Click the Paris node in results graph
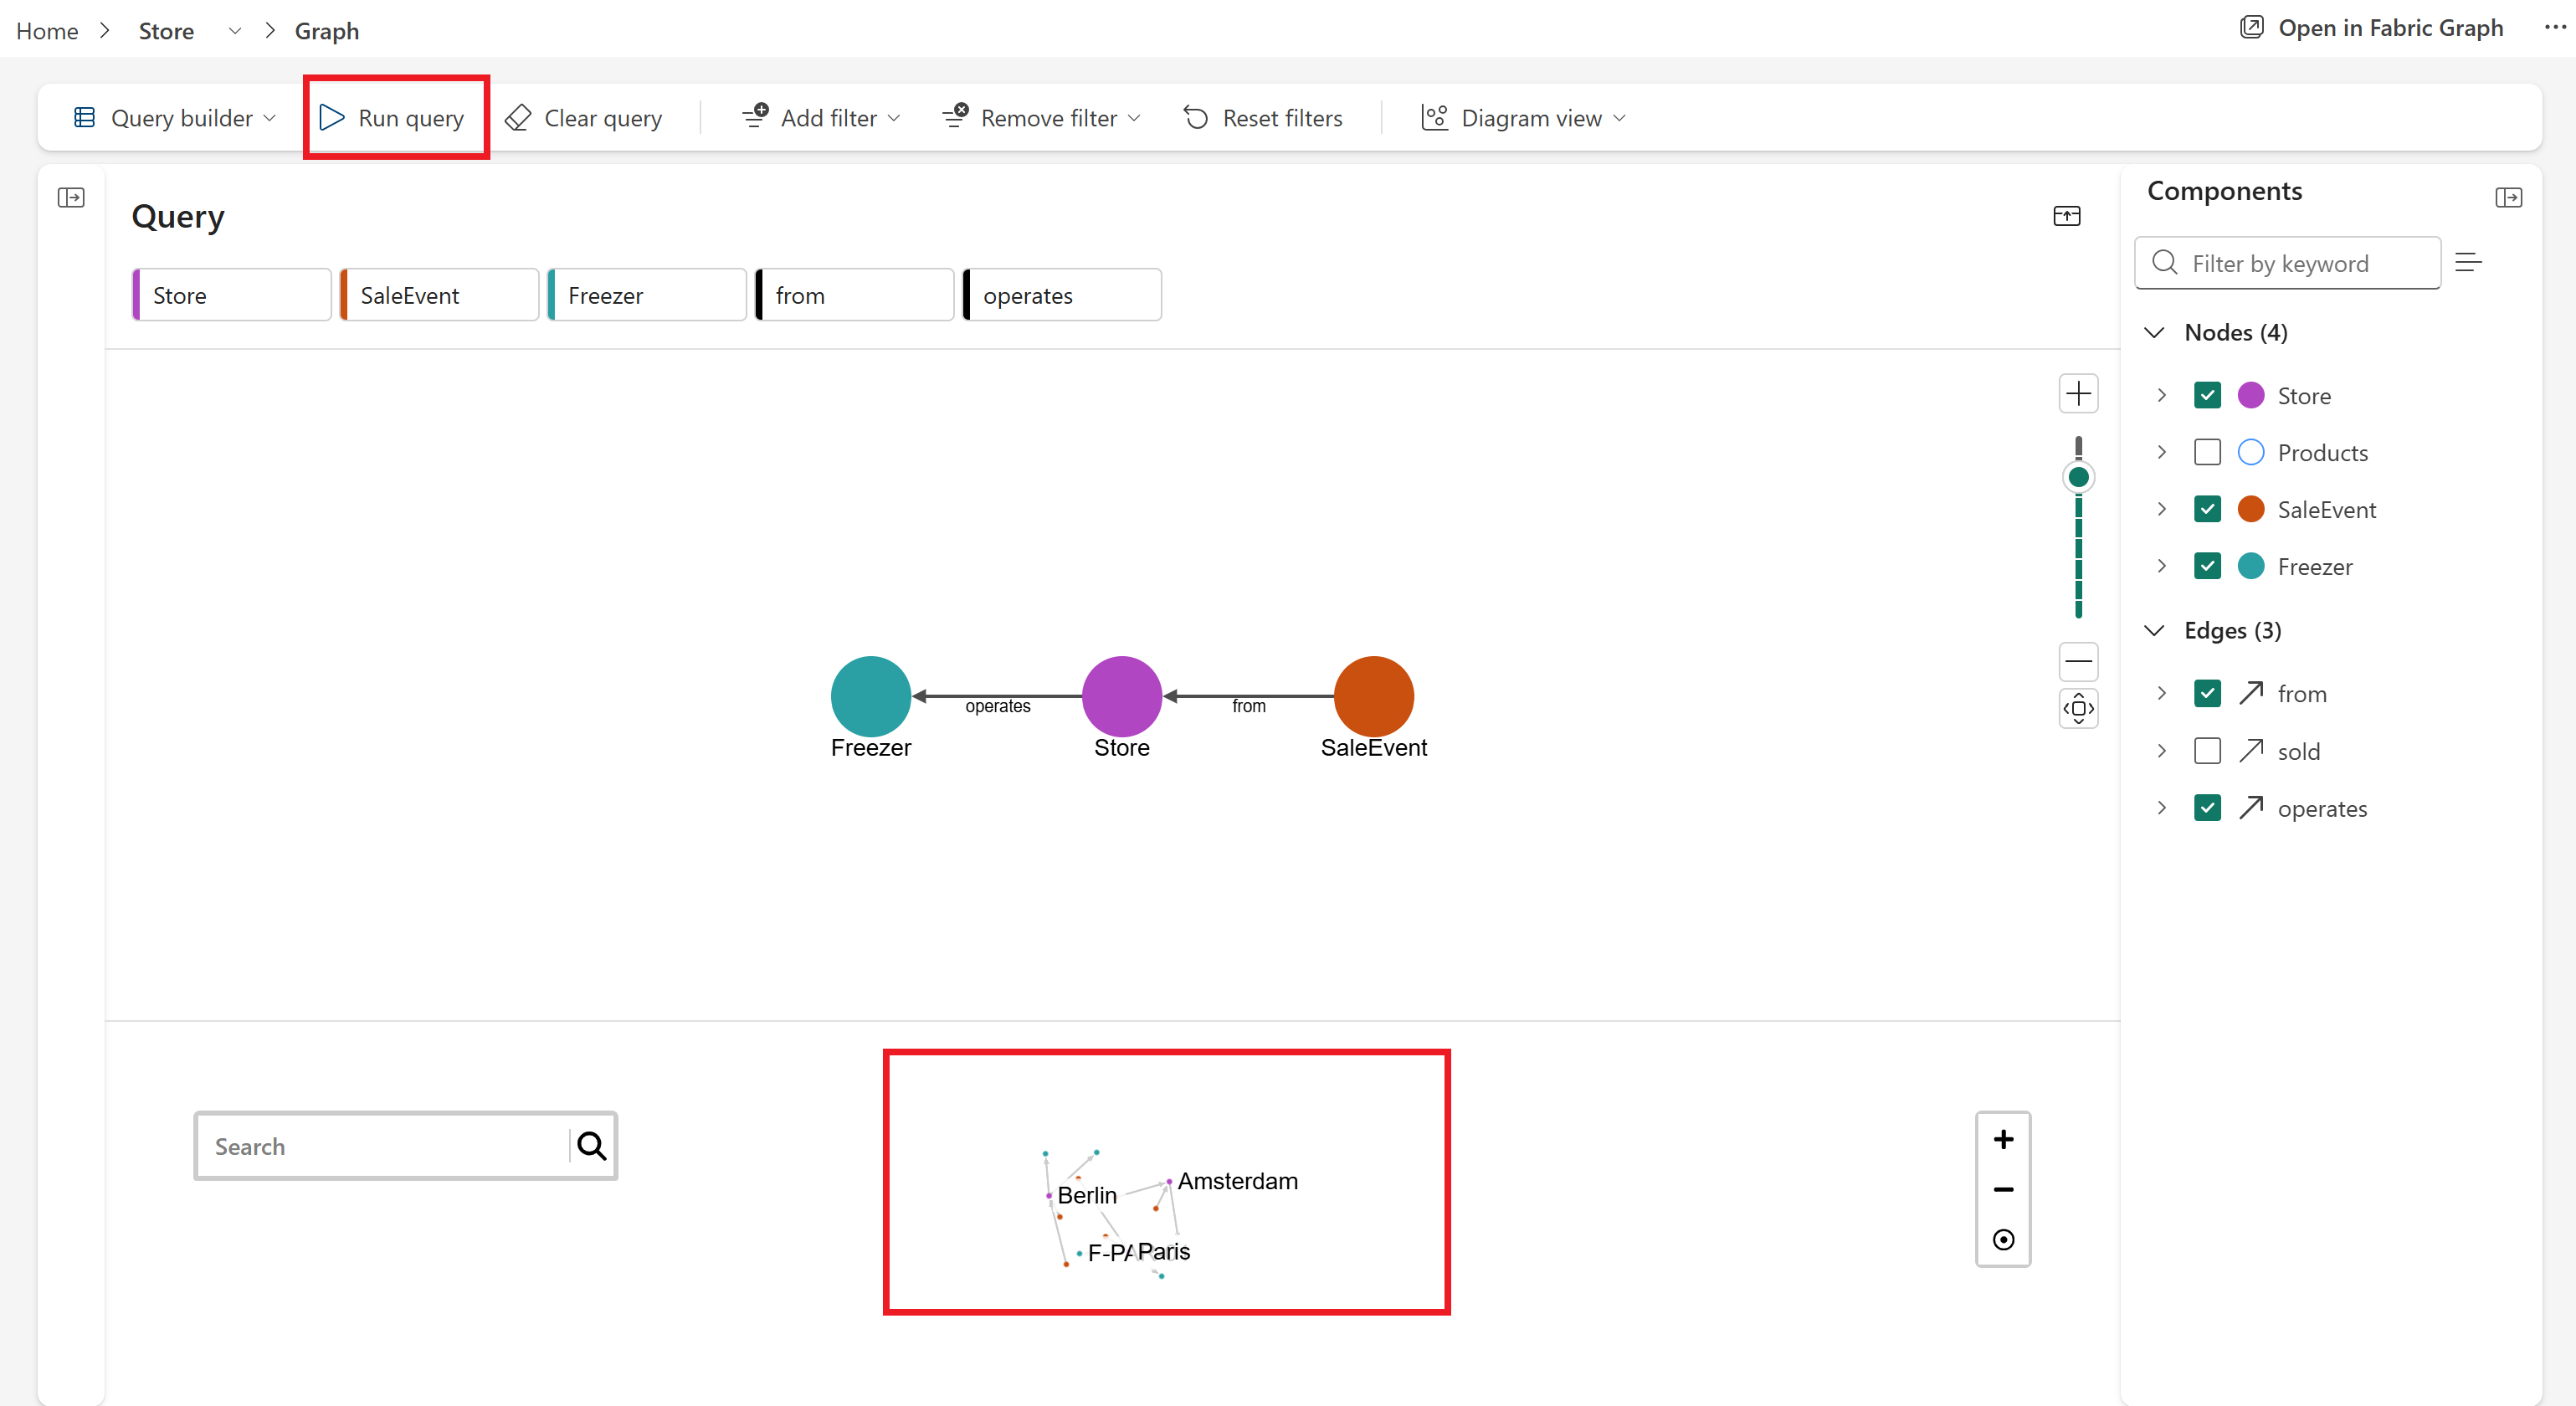Screen dimensions: 2576x1406 point(1163,1251)
